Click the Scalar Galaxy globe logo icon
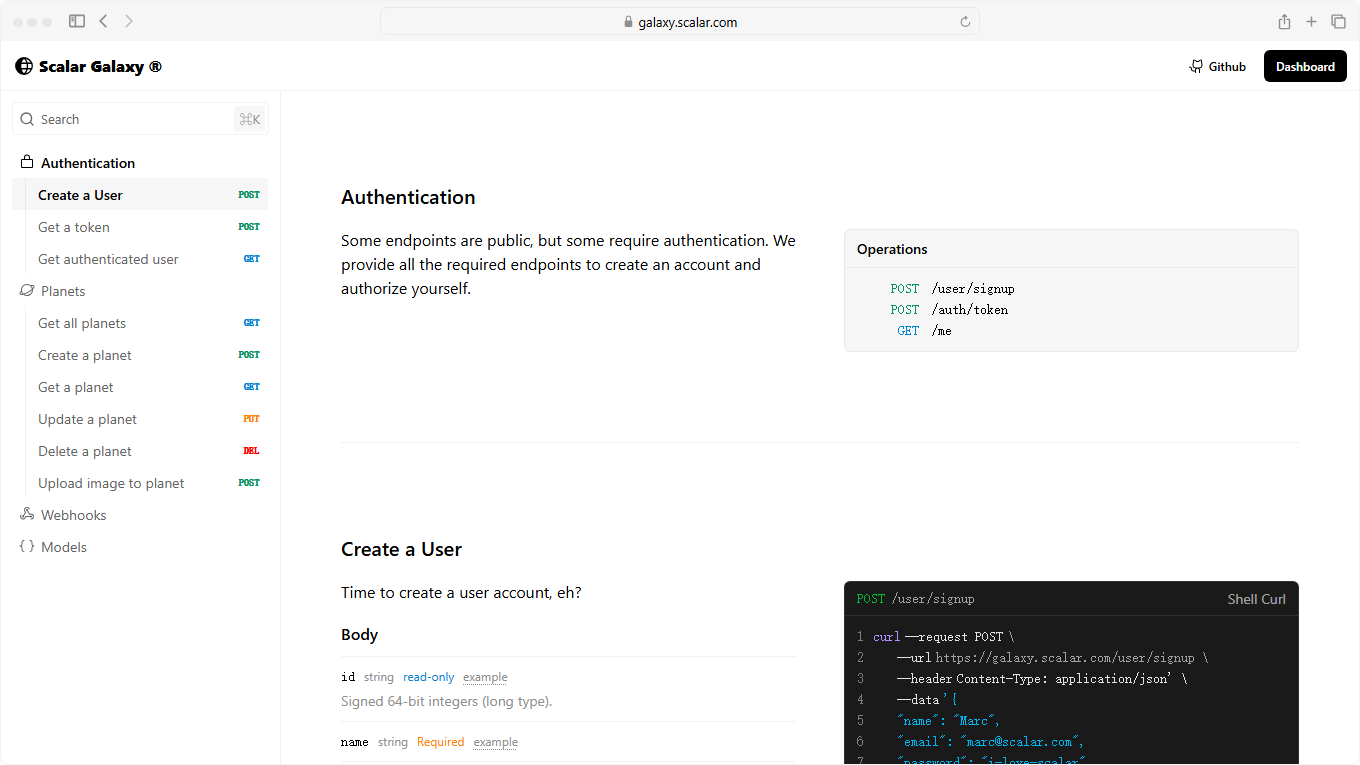Viewport: 1360px width, 765px height. pyautogui.click(x=24, y=66)
